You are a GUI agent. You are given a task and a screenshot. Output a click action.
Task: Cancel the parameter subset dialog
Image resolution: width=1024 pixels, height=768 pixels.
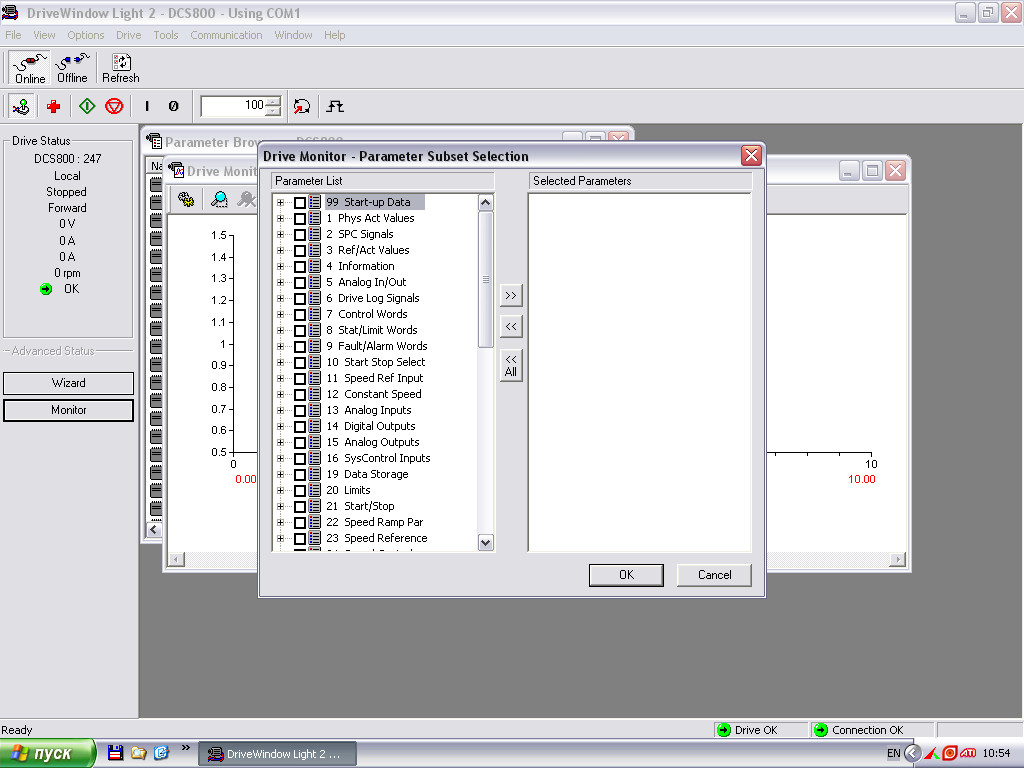[x=714, y=575]
